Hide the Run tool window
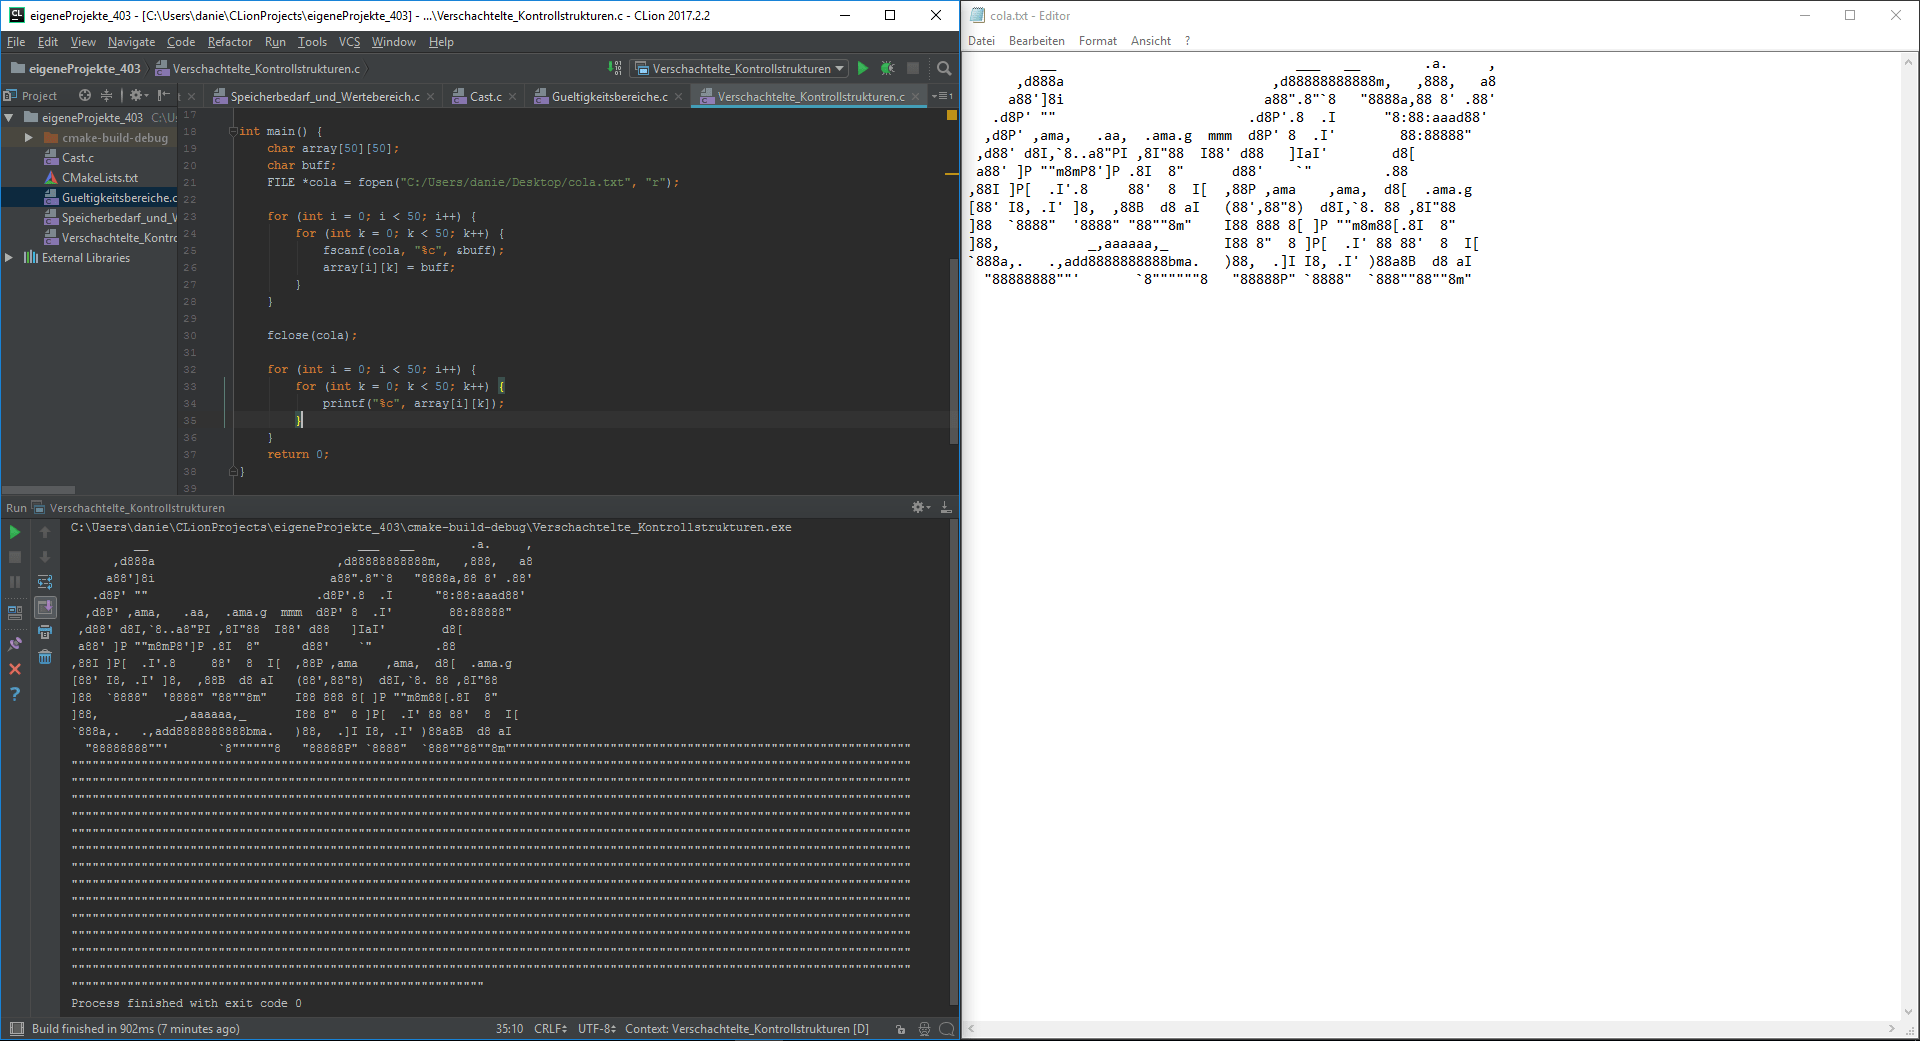The height and width of the screenshot is (1041, 1920). coord(946,508)
